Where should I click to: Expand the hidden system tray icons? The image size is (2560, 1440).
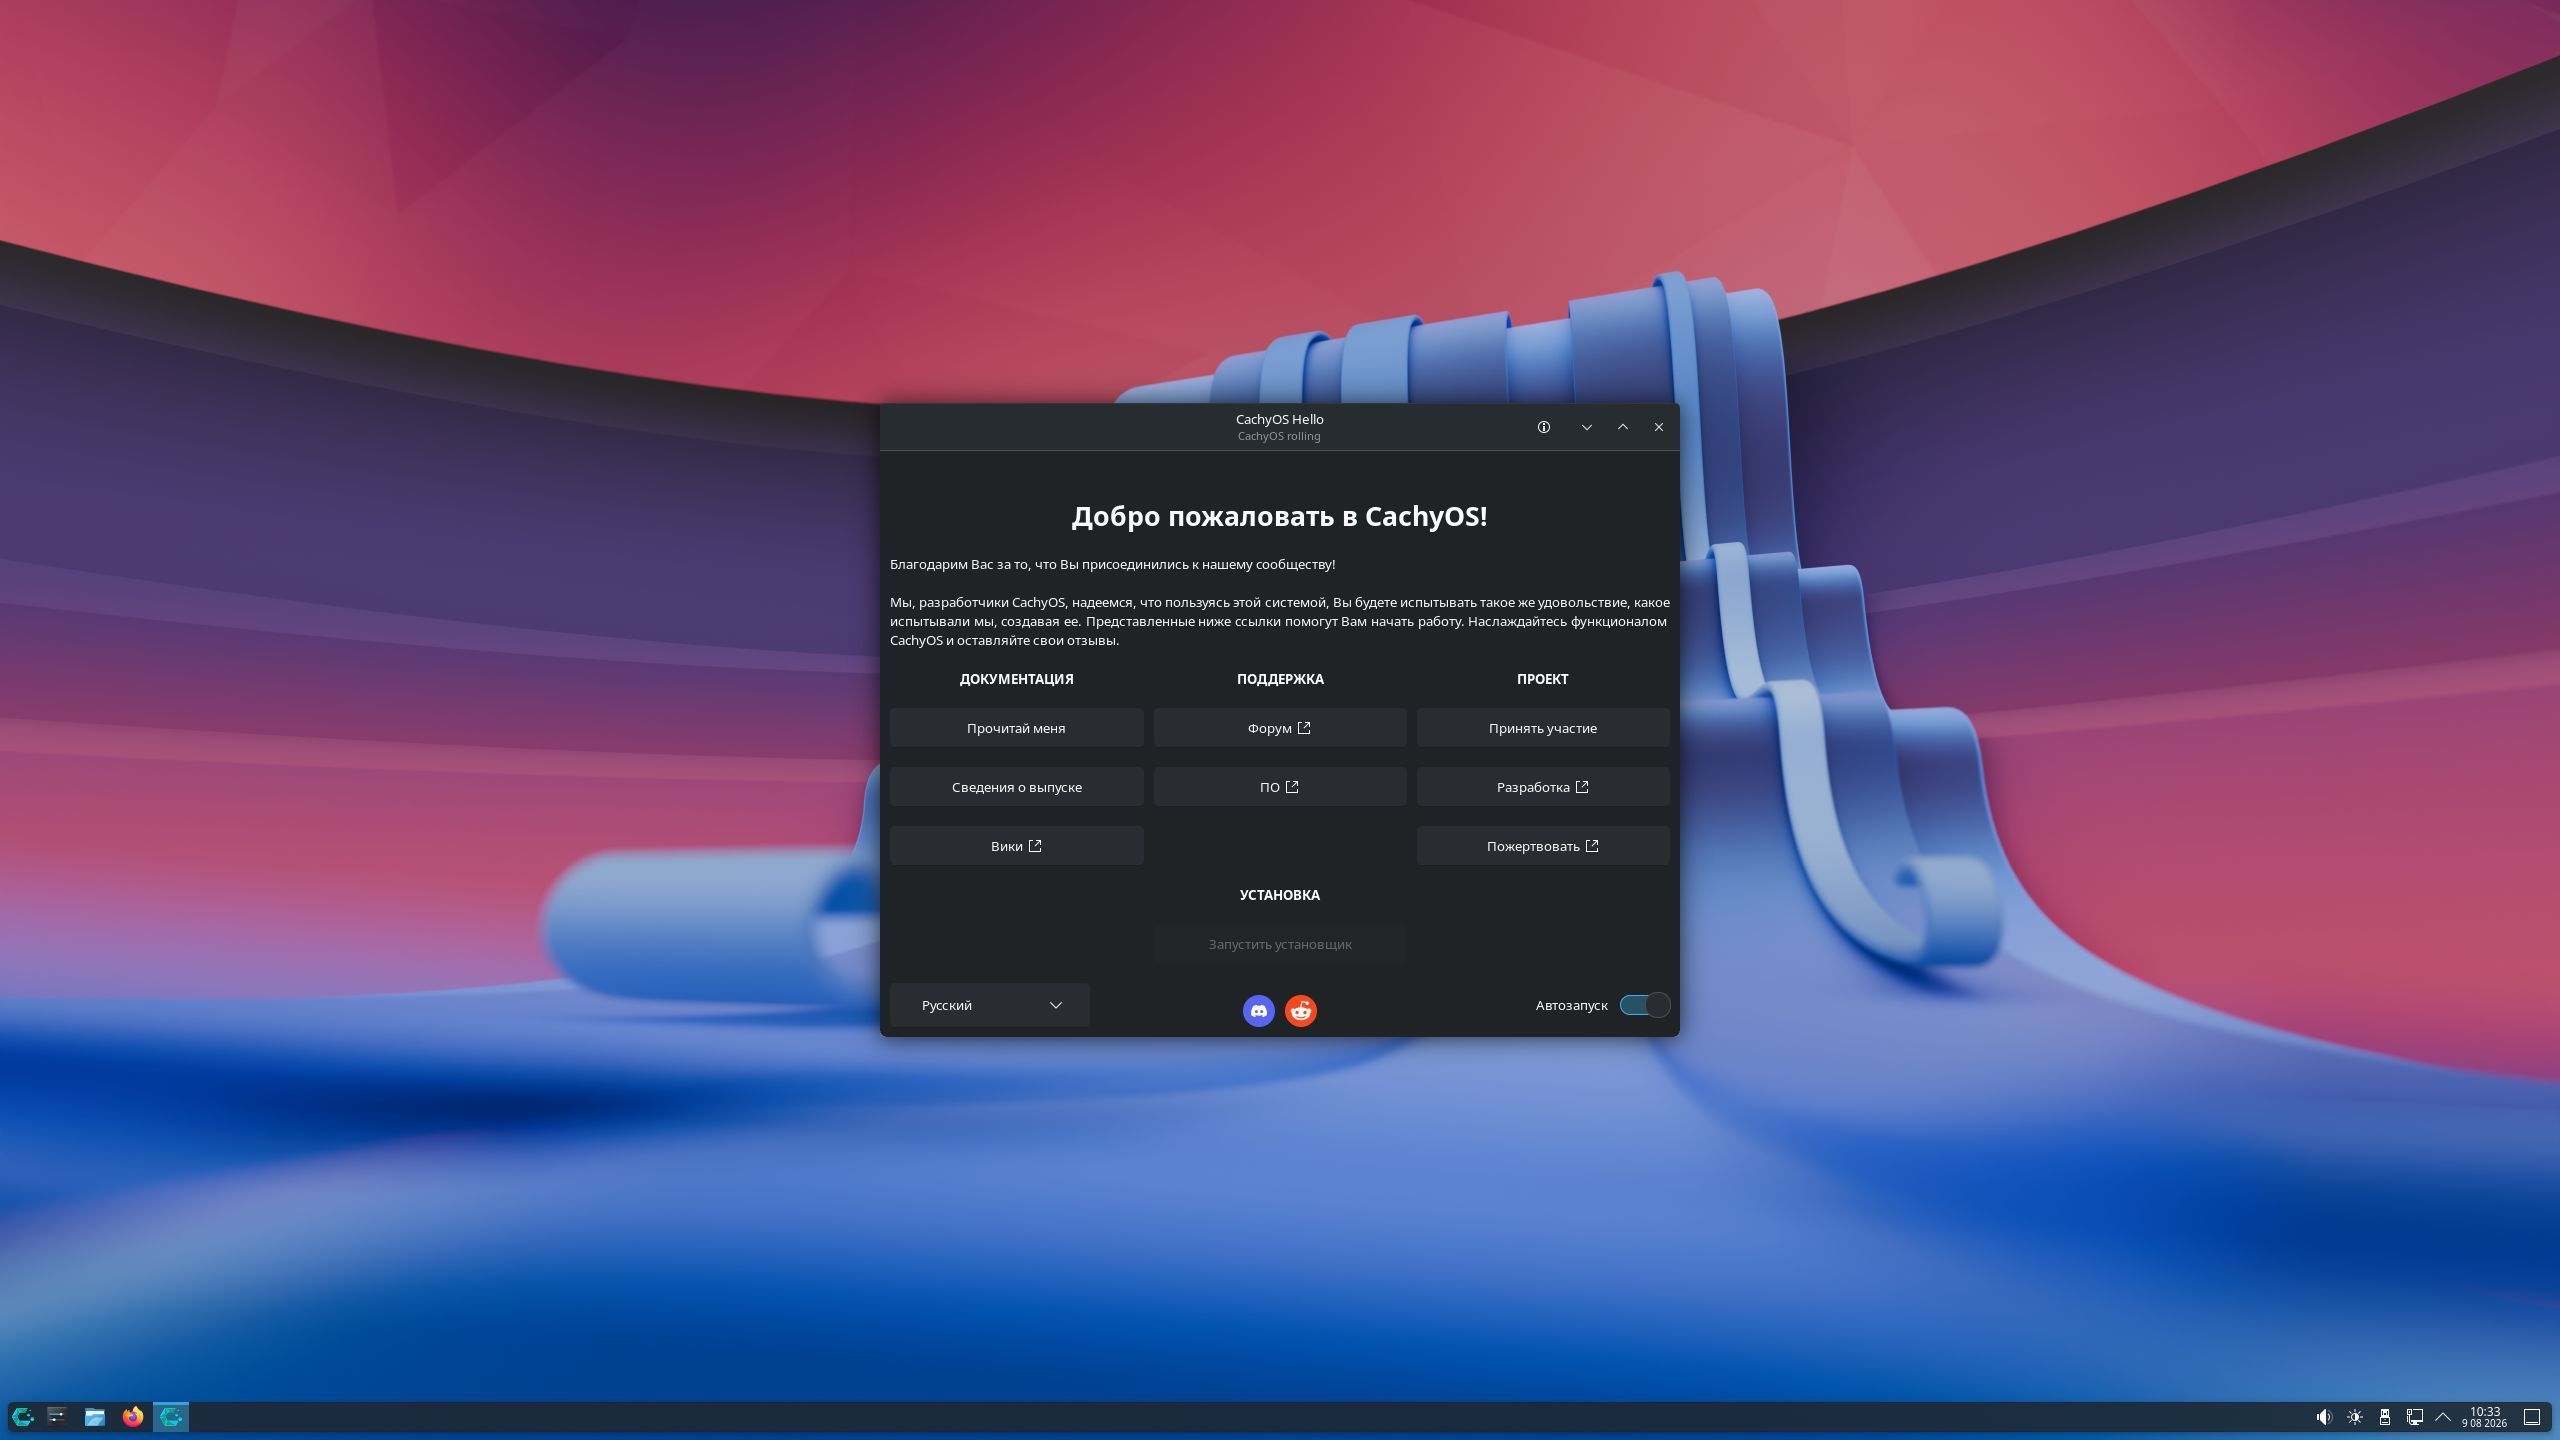(x=2443, y=1417)
